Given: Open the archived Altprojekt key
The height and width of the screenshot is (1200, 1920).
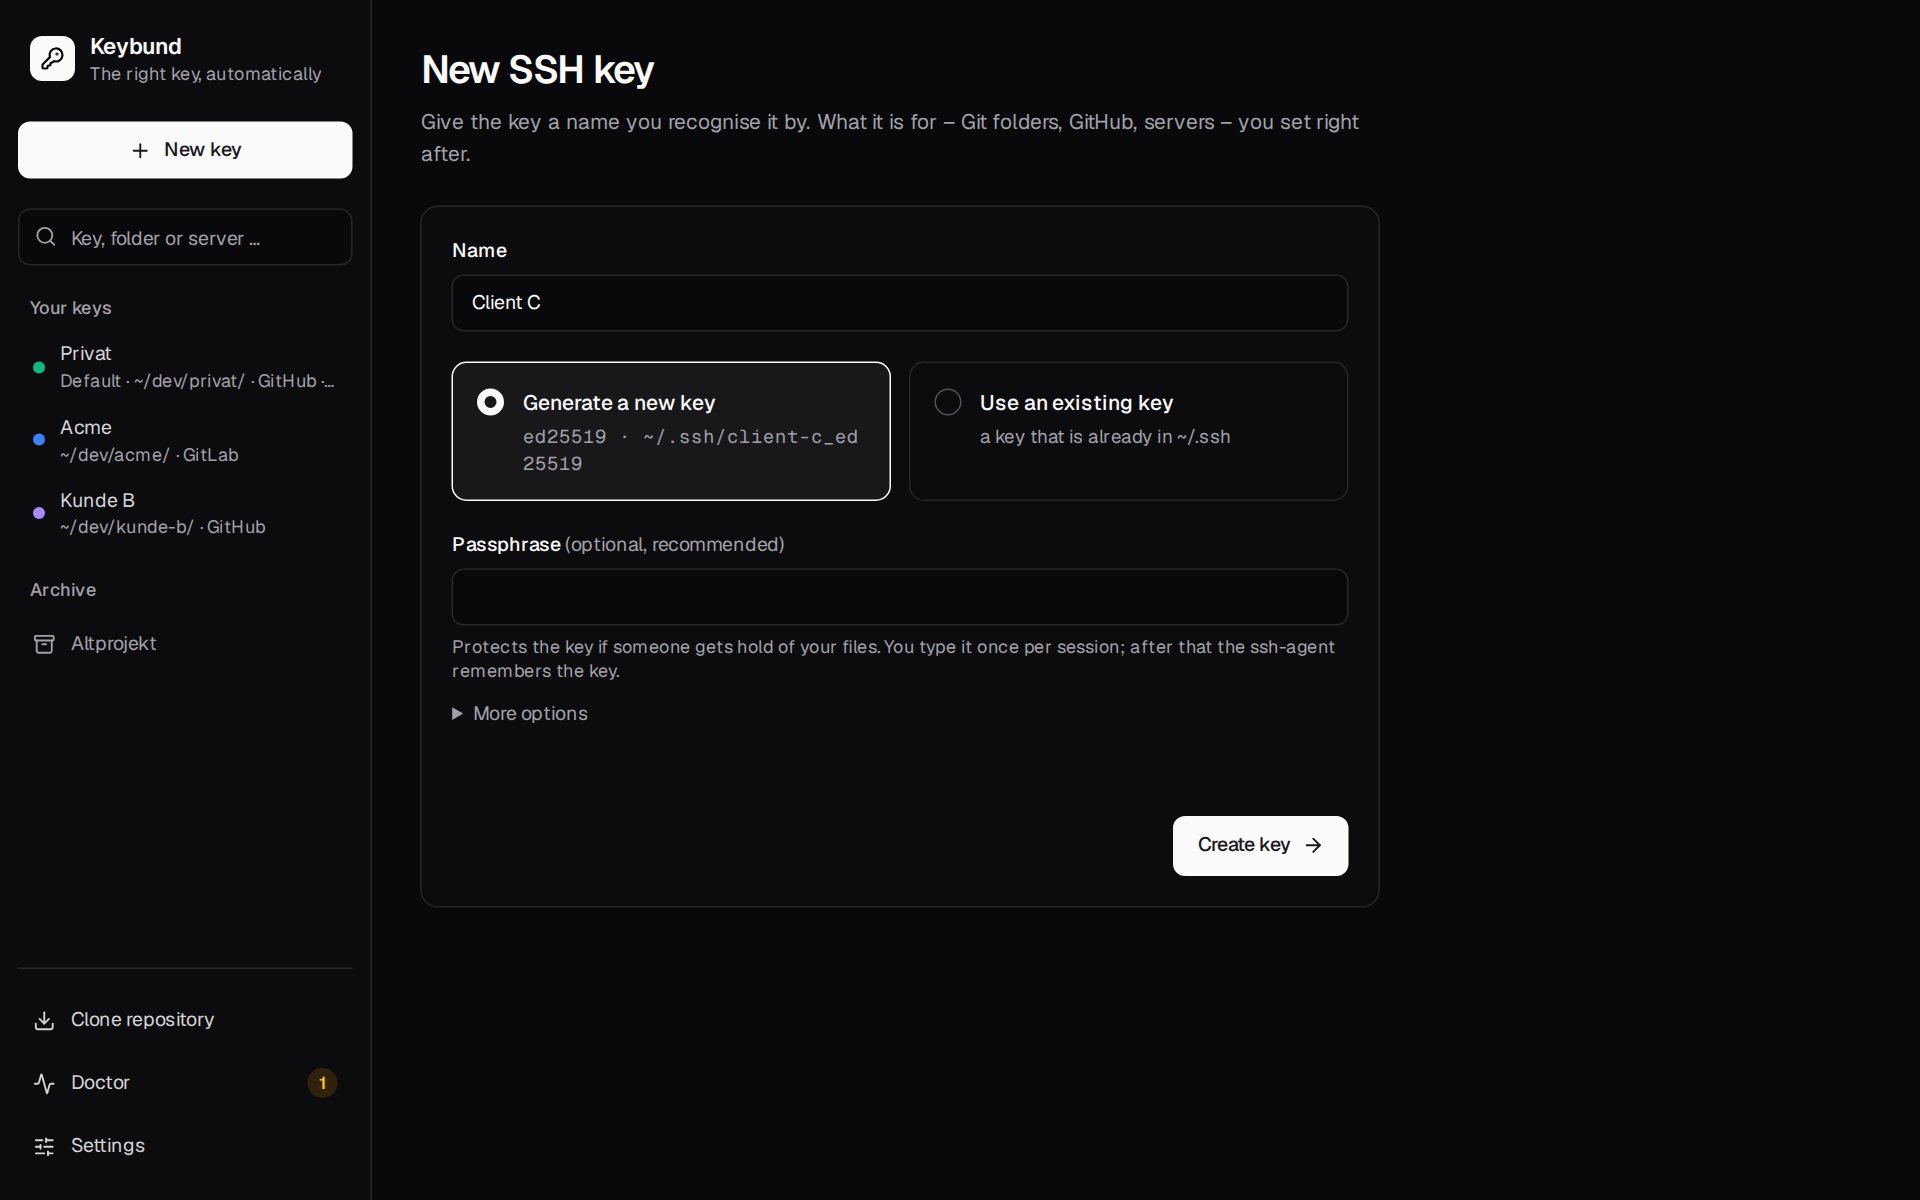Looking at the screenshot, I should point(185,644).
